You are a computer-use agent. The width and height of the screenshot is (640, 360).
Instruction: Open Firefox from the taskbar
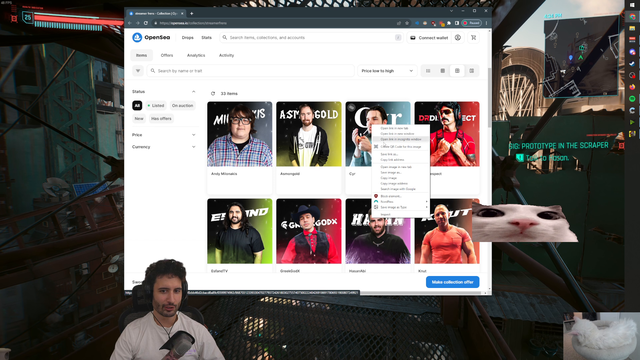coord(632,87)
